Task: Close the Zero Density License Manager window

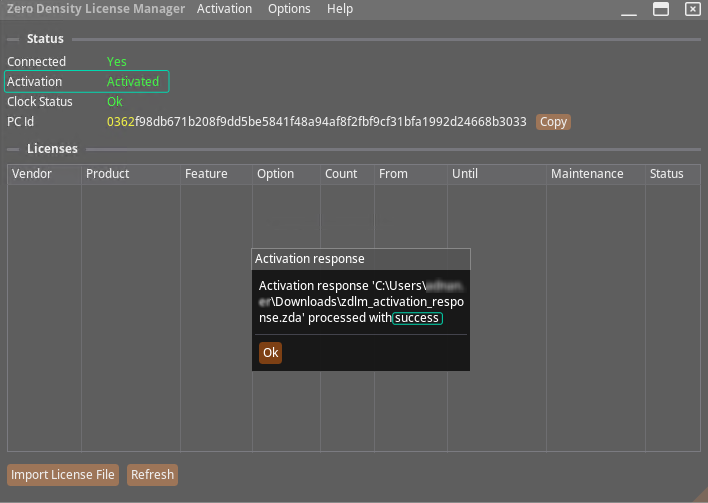Action: click(x=692, y=9)
